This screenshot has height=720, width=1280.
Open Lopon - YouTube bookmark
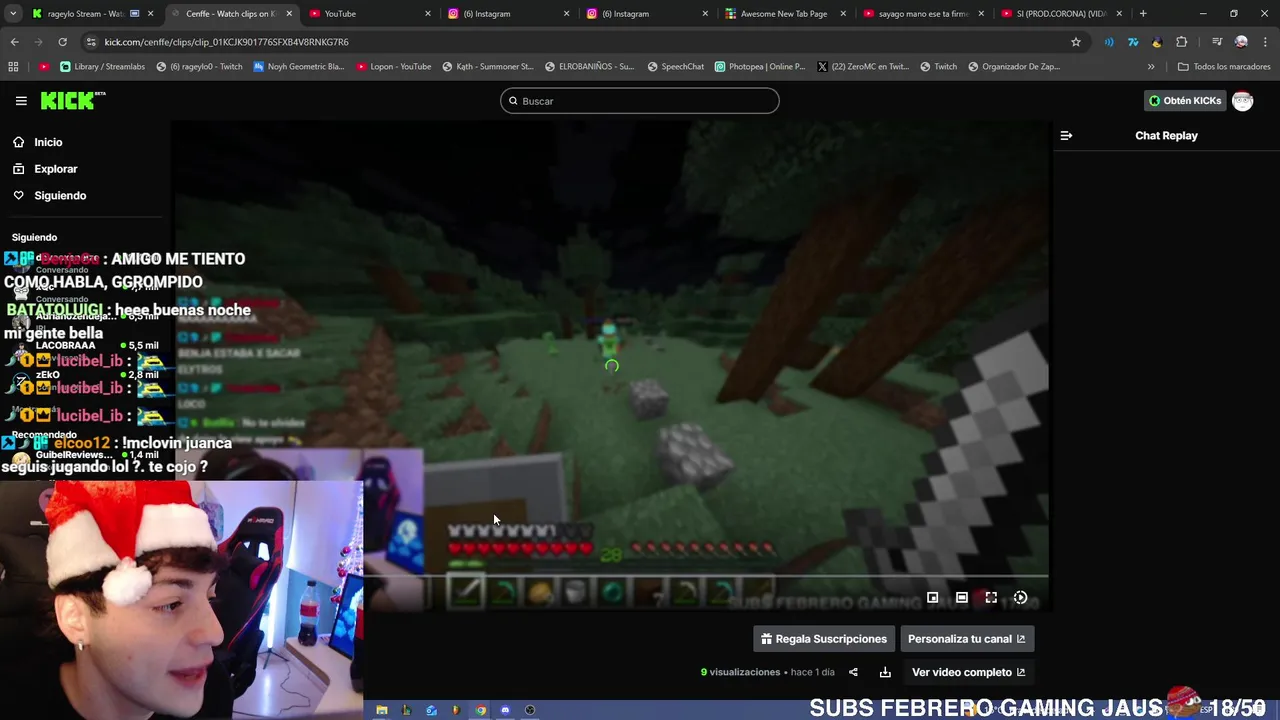coord(392,67)
